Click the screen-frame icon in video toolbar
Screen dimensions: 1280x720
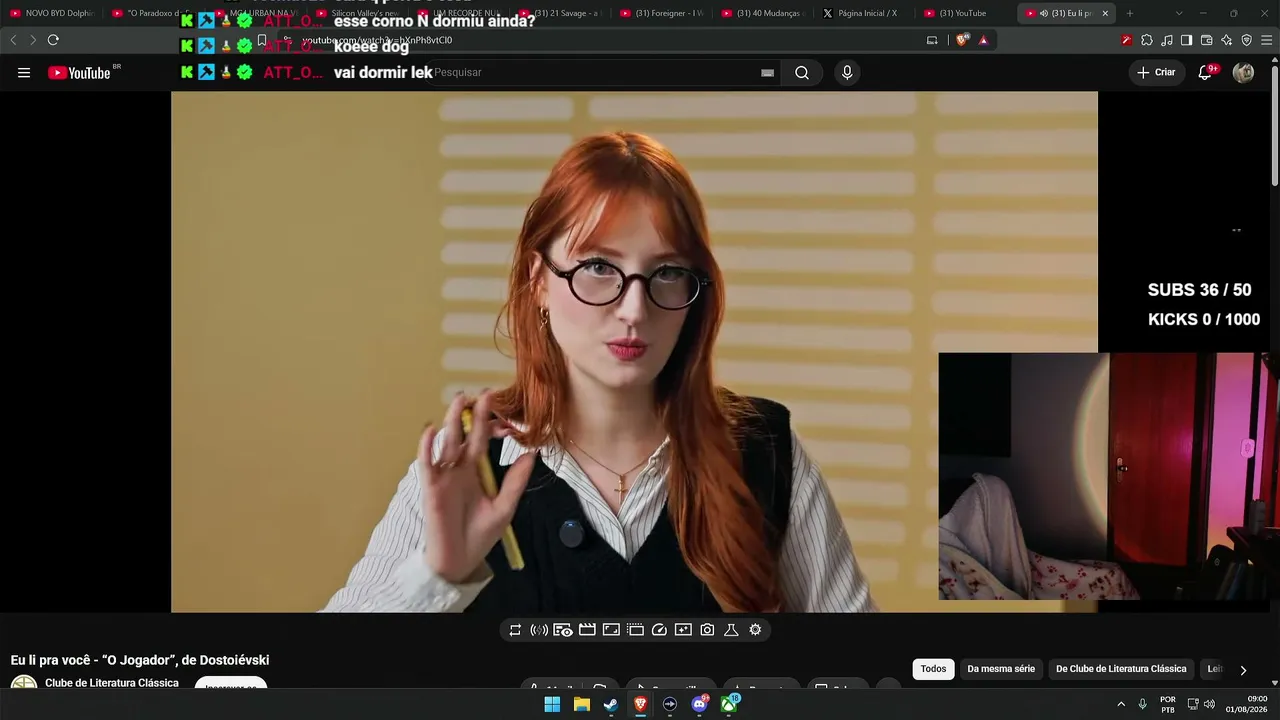coord(611,630)
